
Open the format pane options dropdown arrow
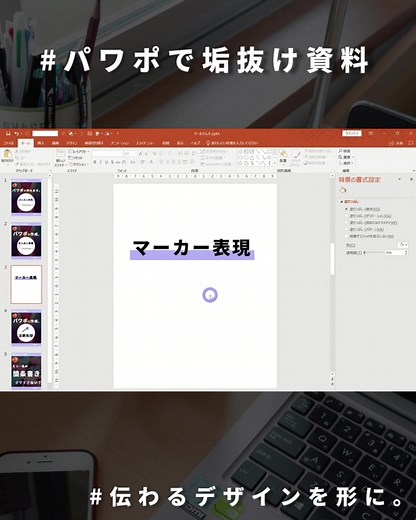(399, 179)
